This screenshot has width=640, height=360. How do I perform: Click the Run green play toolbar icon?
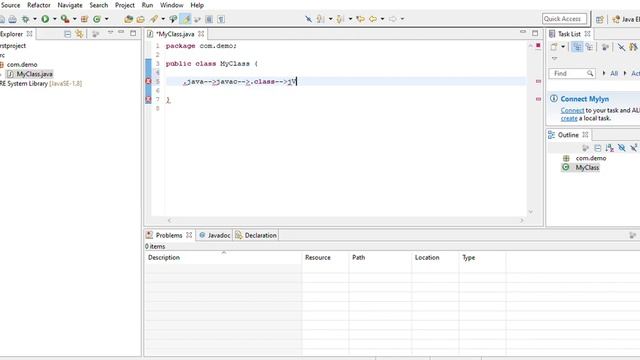(x=45, y=19)
